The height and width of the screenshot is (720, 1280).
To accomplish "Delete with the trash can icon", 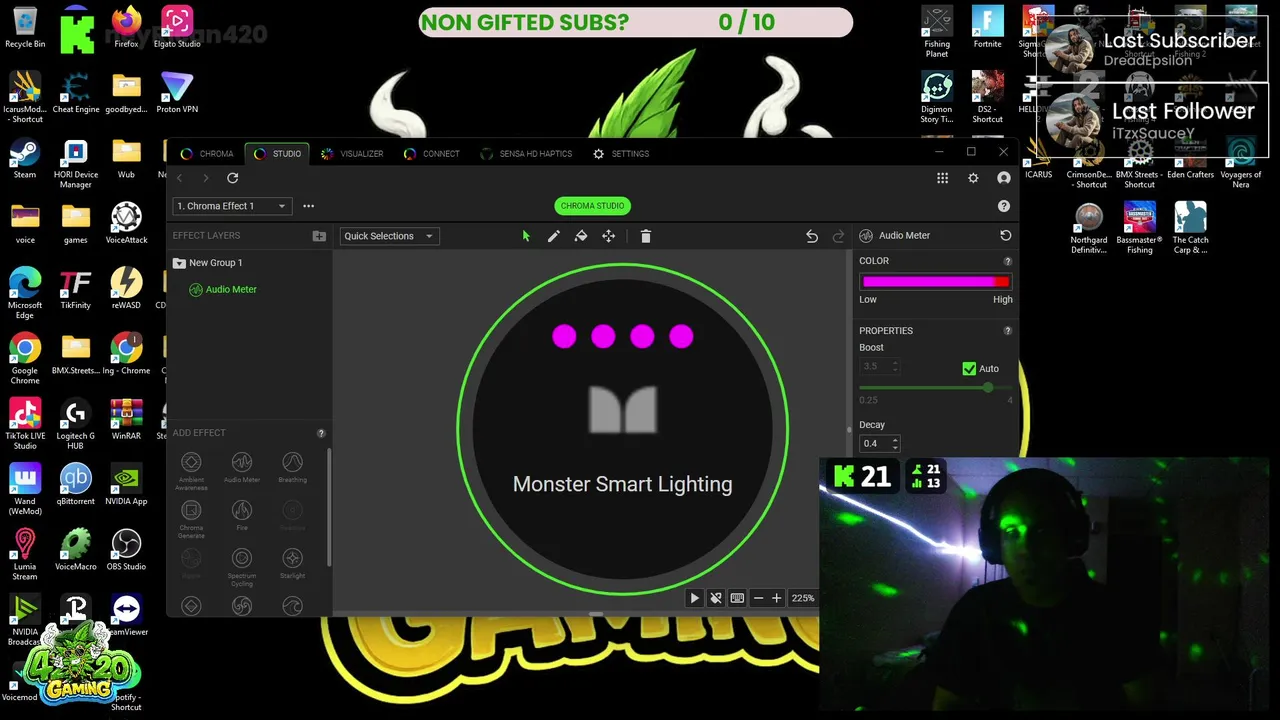I will [646, 236].
